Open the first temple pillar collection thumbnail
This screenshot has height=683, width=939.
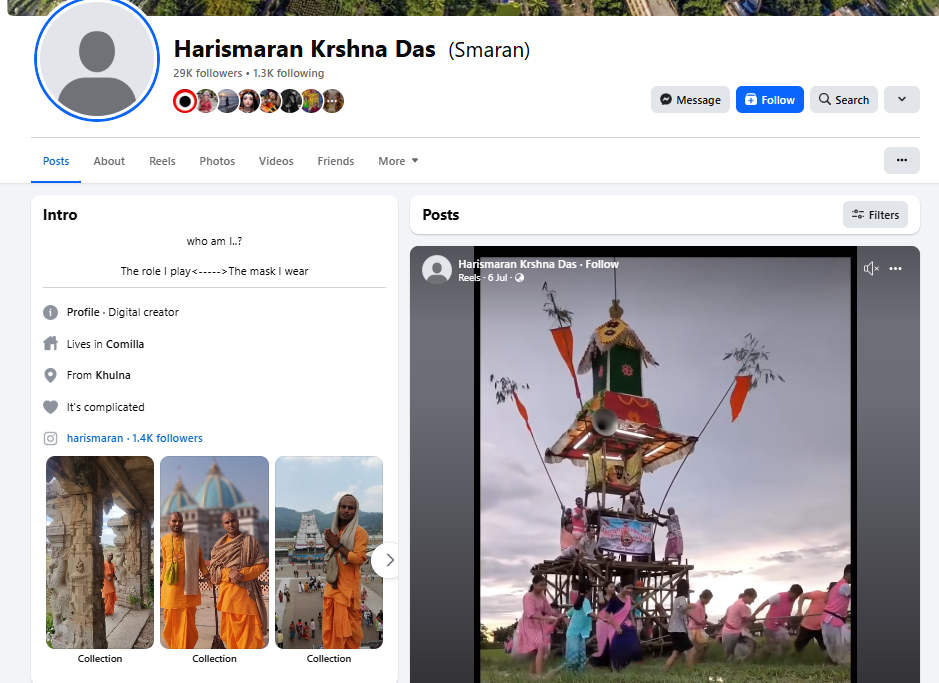[100, 552]
